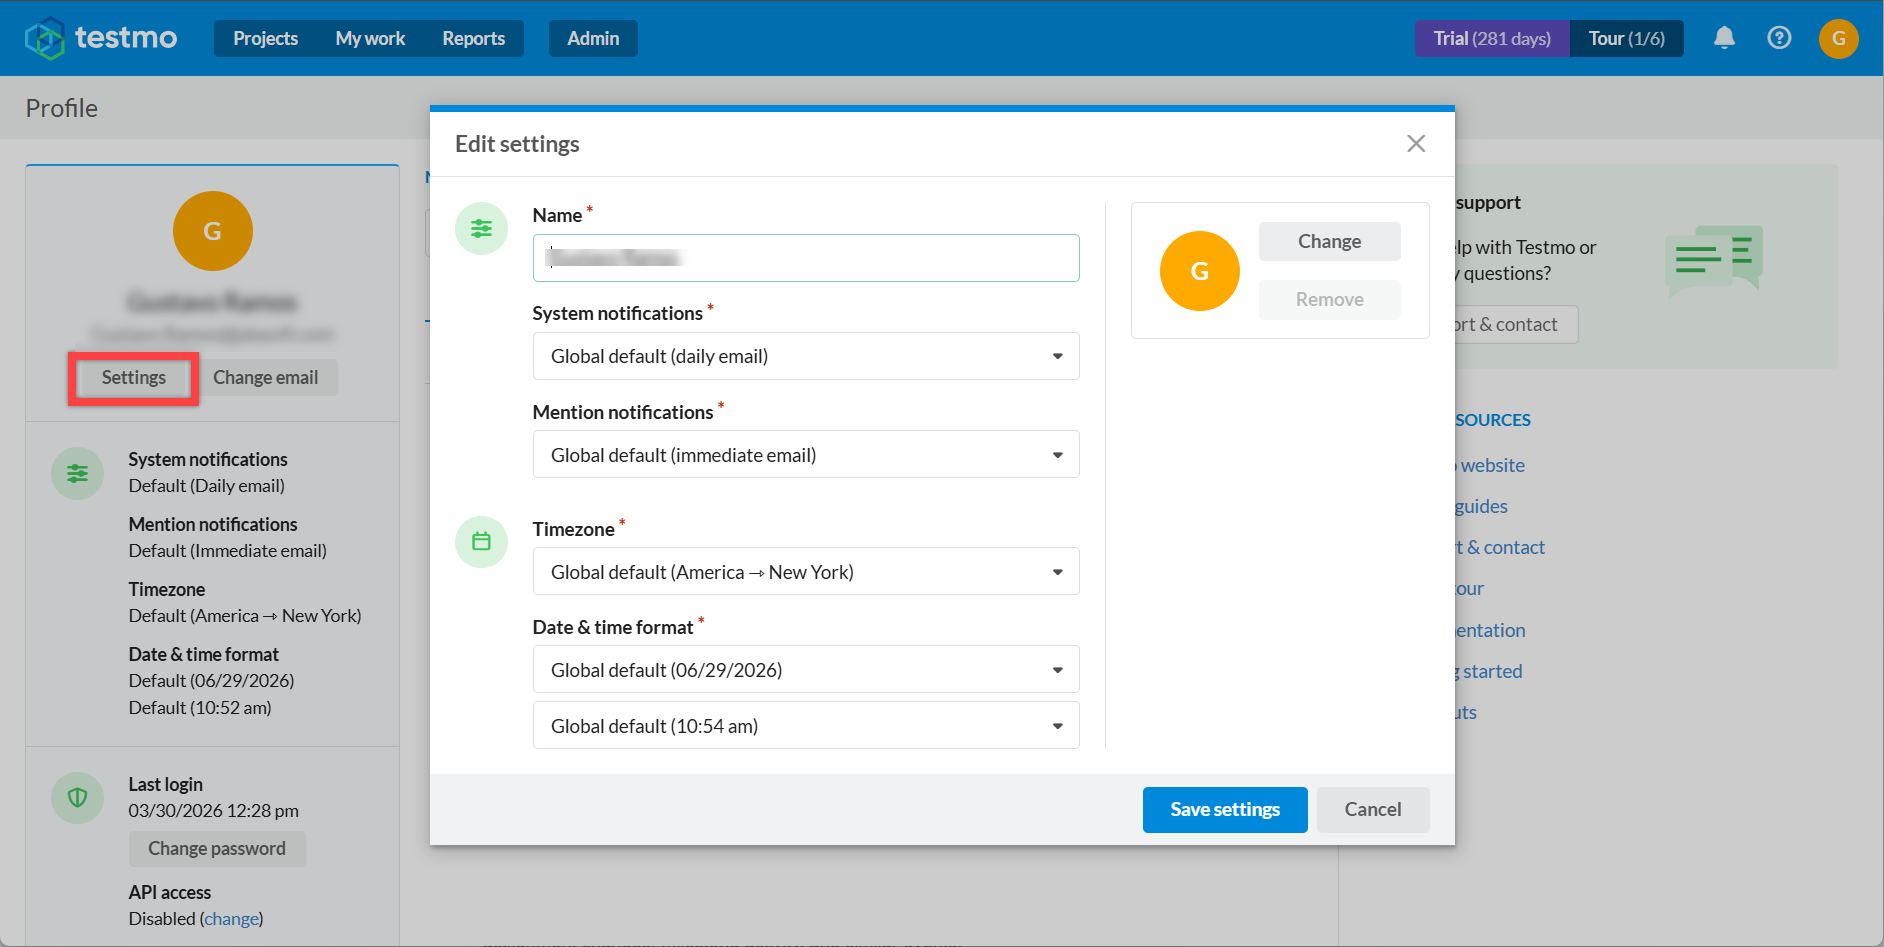Click the calendar icon beside Timezone
The height and width of the screenshot is (947, 1884).
pyautogui.click(x=481, y=541)
